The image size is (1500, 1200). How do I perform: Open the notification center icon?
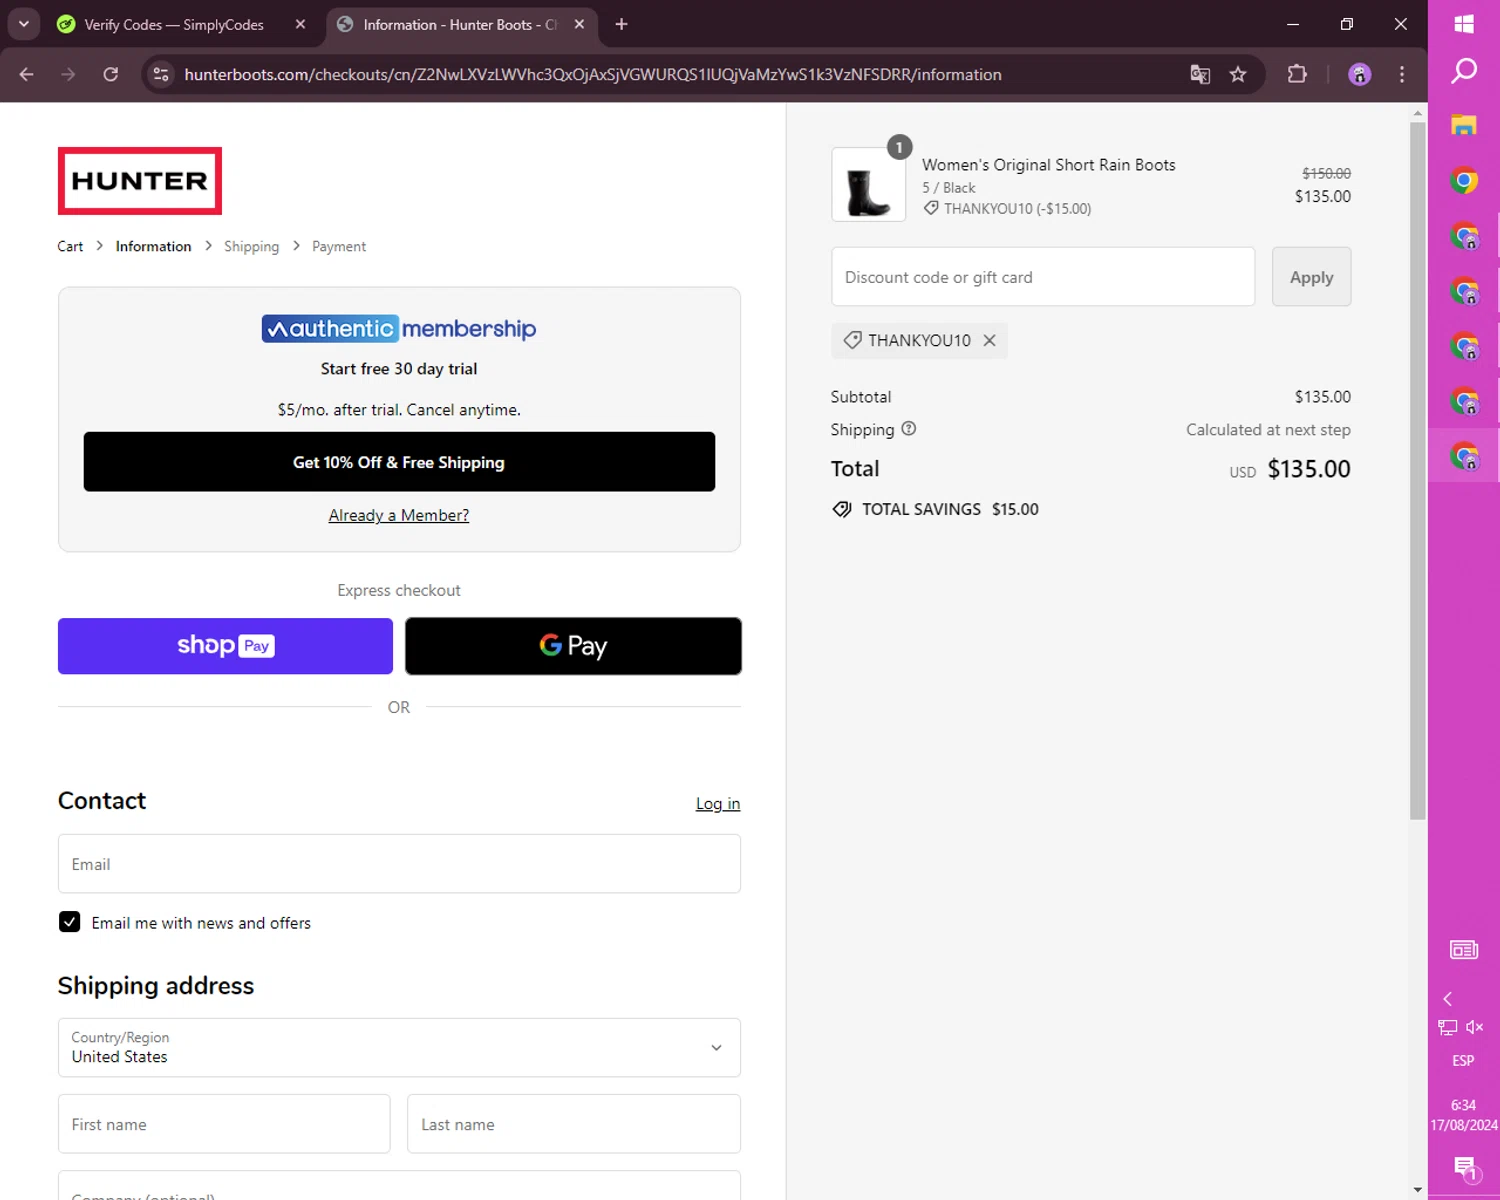pyautogui.click(x=1465, y=1167)
